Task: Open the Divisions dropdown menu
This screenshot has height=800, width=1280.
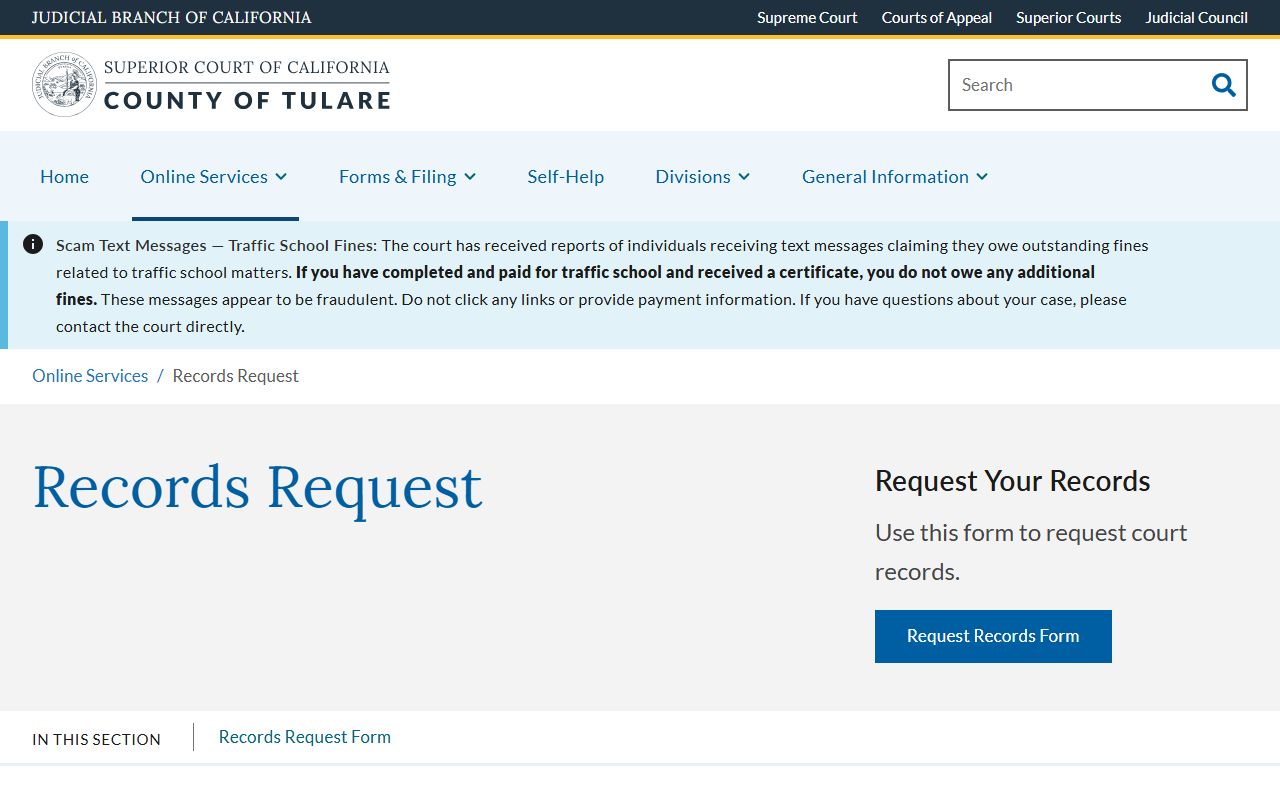Action: point(702,176)
